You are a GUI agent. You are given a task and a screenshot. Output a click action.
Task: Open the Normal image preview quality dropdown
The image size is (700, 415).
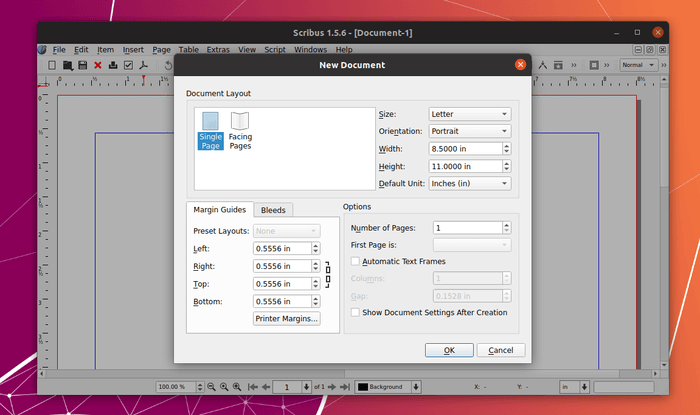tap(638, 65)
